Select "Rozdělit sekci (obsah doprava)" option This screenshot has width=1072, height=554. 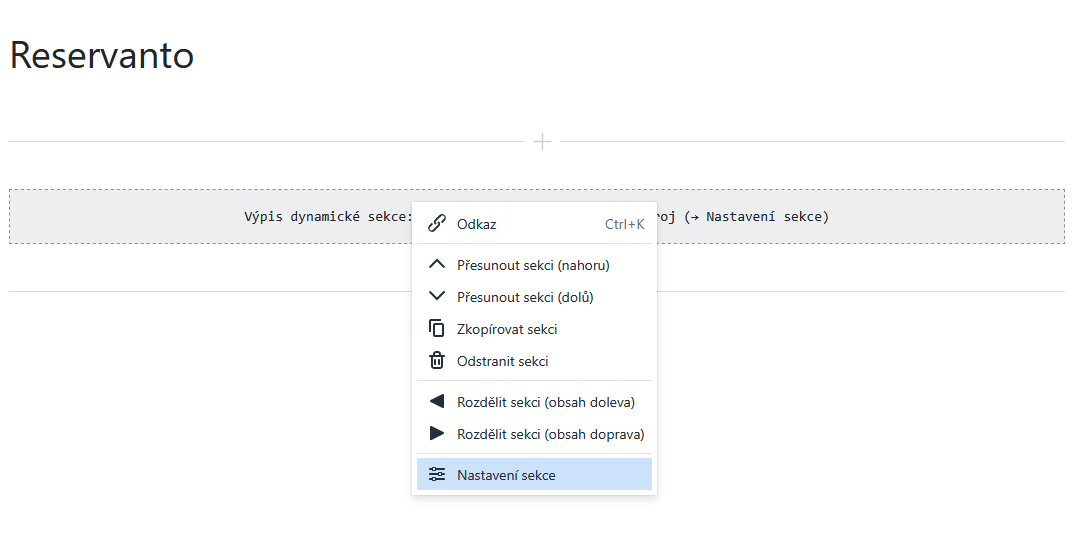(x=550, y=434)
